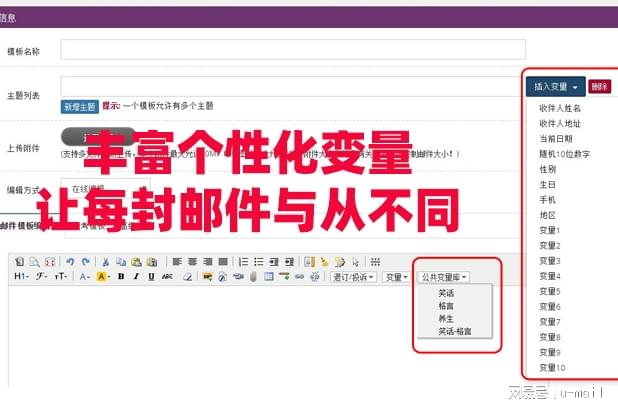Select 笑话 from public variable library
Screen dimensions: 618x412
tap(446, 294)
